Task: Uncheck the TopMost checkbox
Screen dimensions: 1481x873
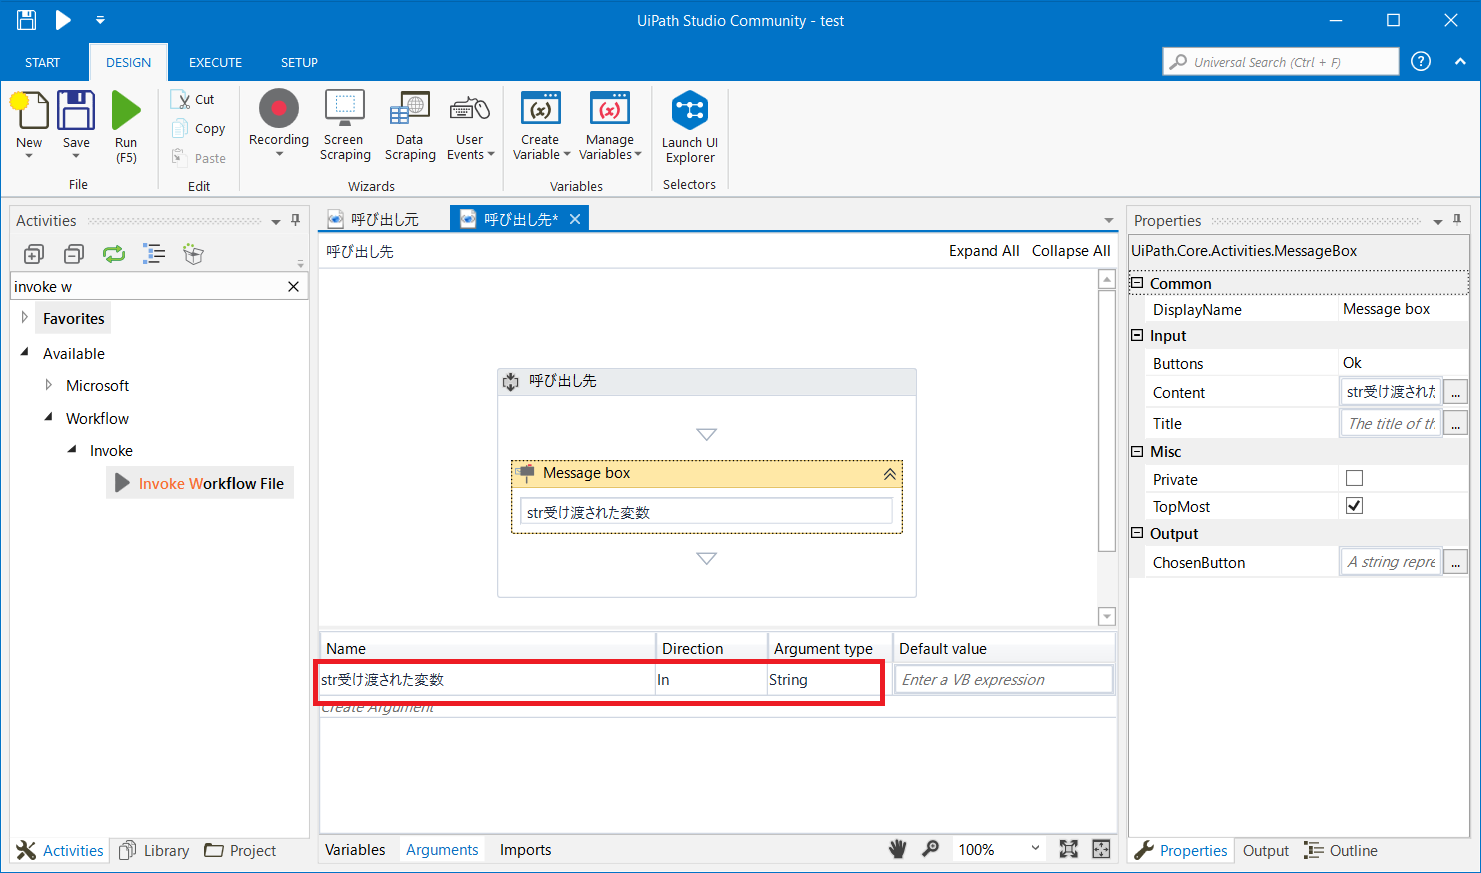Action: coord(1354,505)
